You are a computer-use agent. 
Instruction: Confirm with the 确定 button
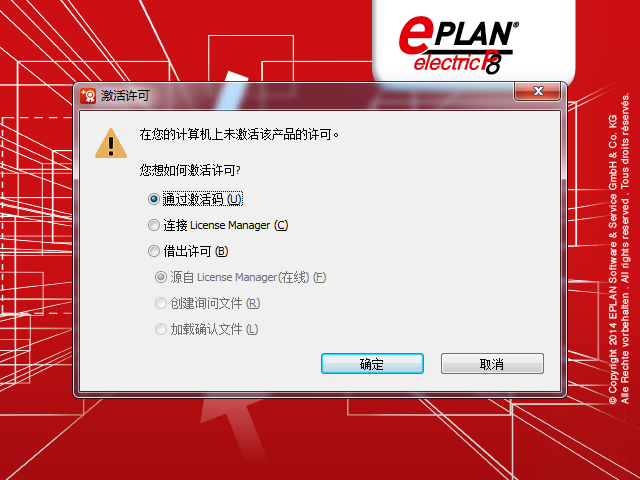pyautogui.click(x=372, y=364)
